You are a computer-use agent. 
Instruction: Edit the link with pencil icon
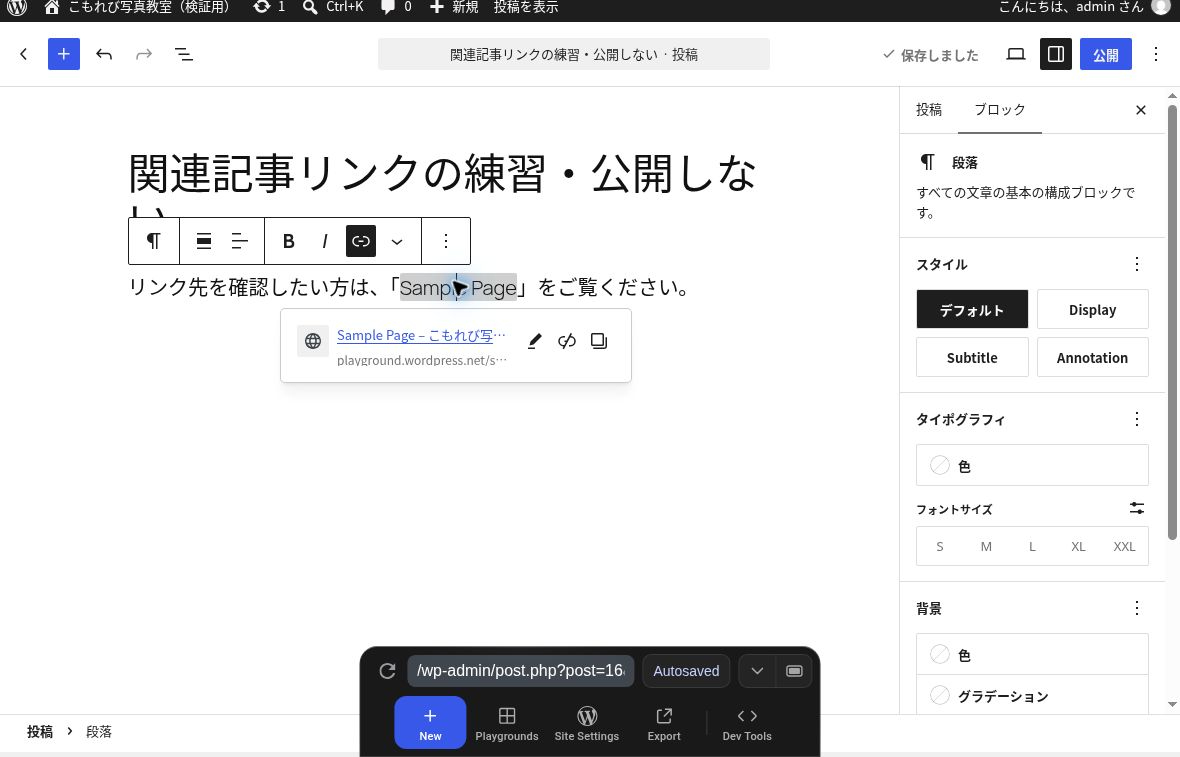[x=534, y=341]
